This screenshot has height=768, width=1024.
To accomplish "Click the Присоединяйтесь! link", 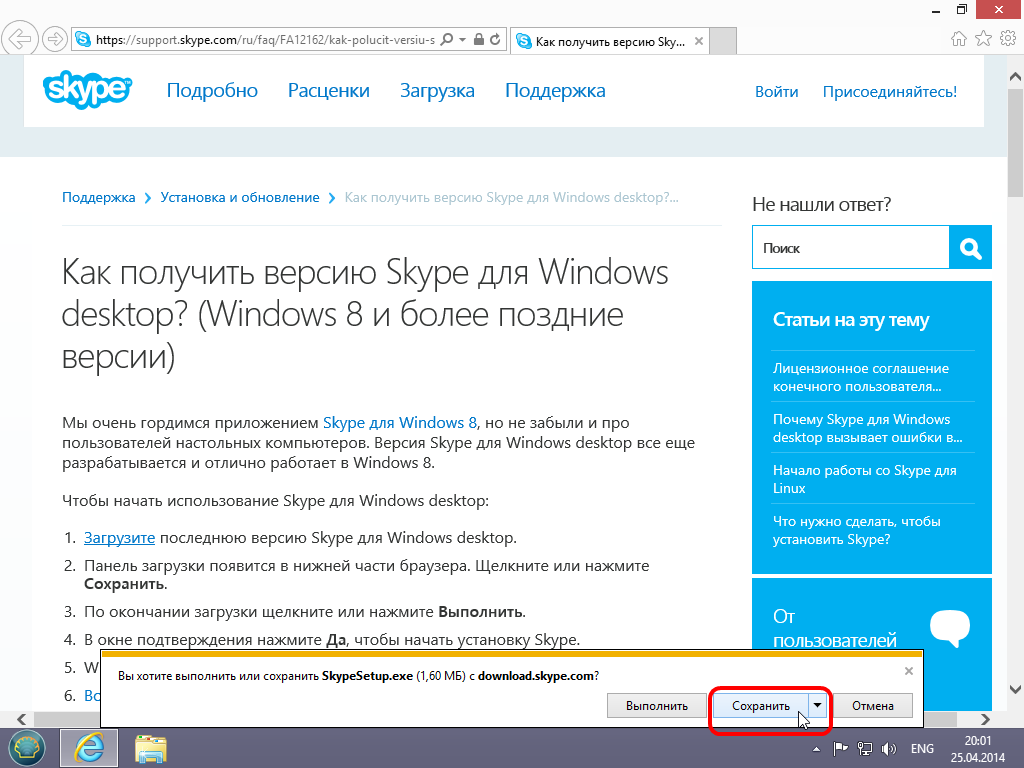I will coord(889,91).
